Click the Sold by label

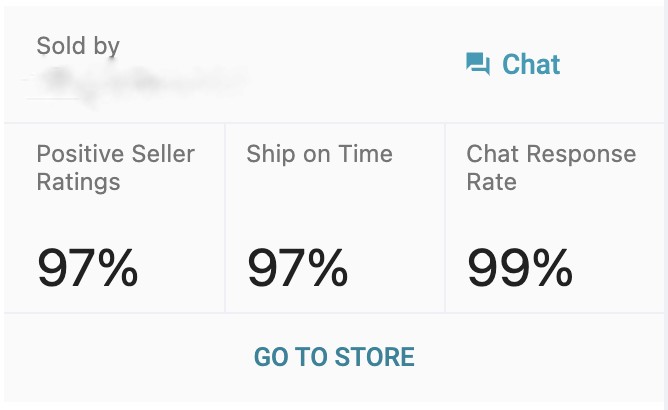(x=78, y=46)
